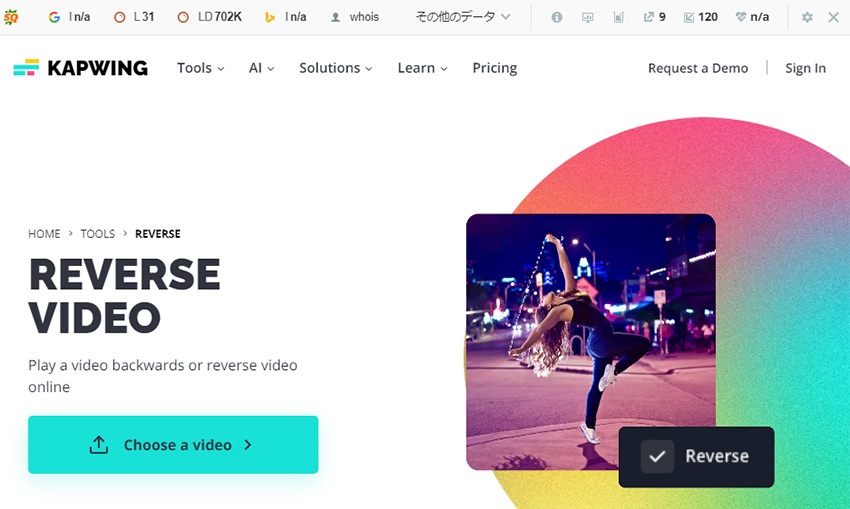Click the Sign In link
Screen dimensions: 850x509
coord(805,68)
